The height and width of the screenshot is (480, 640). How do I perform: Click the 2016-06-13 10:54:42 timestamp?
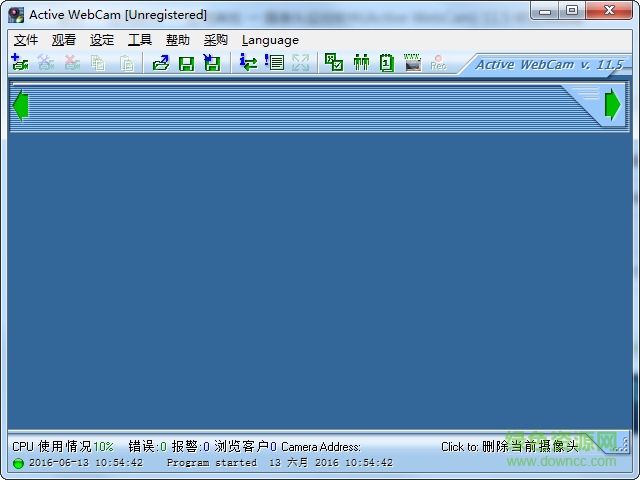(x=86, y=463)
